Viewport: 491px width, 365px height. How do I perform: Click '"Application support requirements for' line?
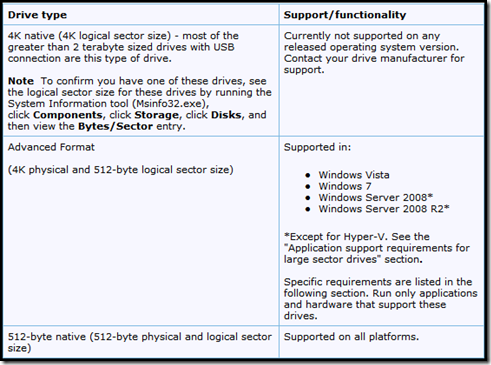click(376, 248)
